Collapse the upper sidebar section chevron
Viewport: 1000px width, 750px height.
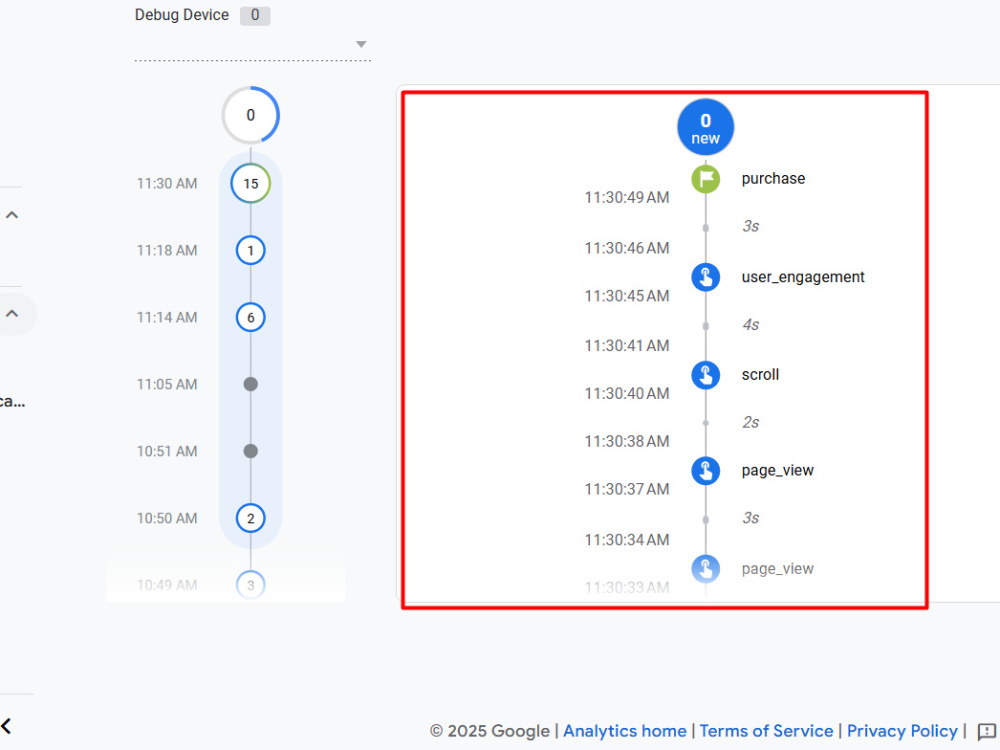pos(11,215)
